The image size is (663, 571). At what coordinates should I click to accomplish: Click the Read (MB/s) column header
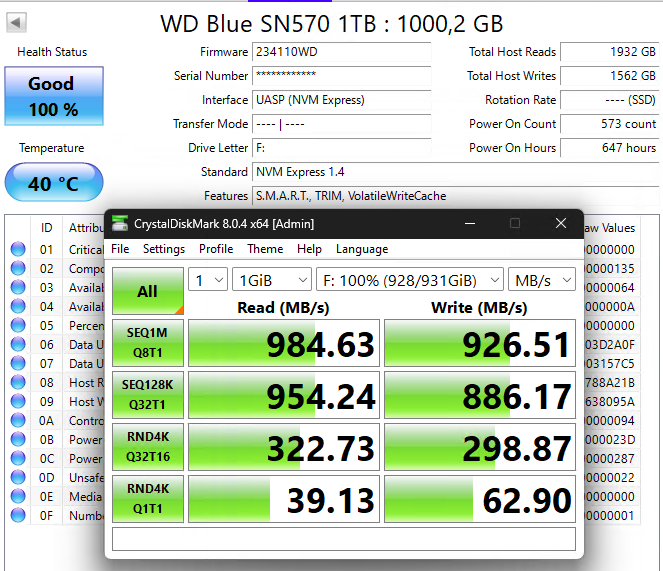tap(283, 307)
